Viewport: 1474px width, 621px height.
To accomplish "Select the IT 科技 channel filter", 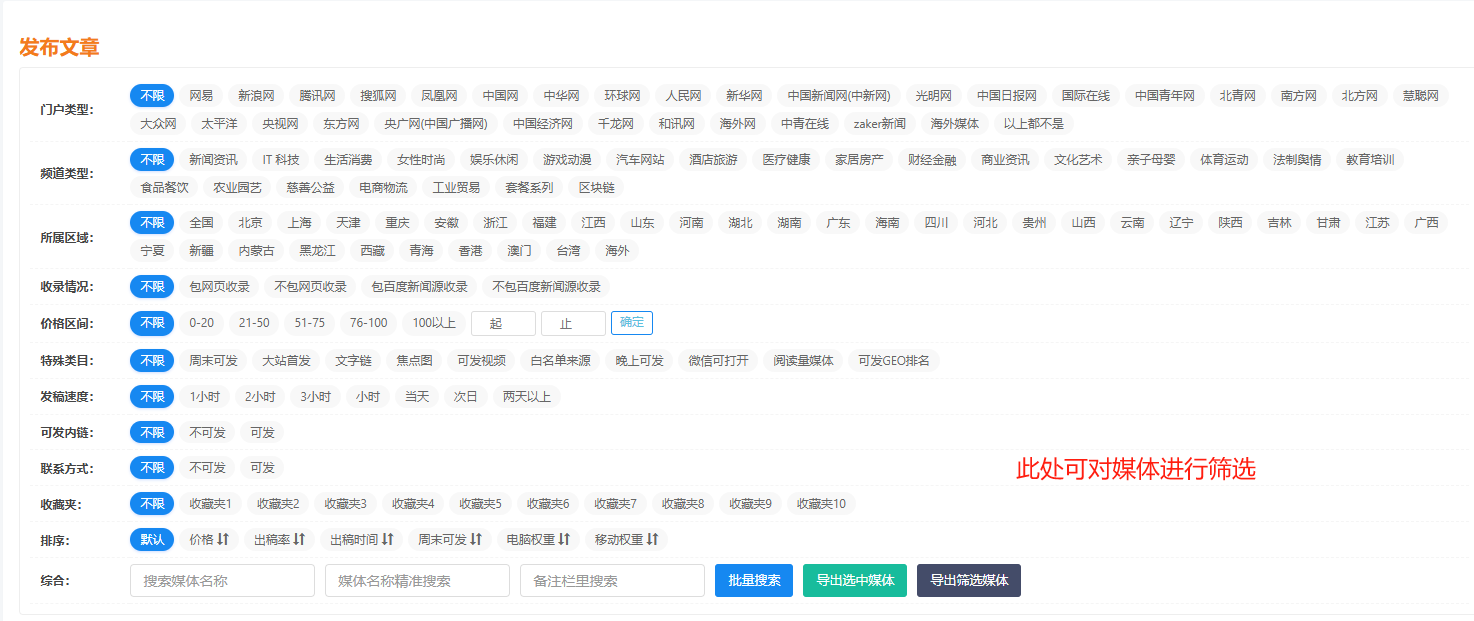I will pos(281,160).
